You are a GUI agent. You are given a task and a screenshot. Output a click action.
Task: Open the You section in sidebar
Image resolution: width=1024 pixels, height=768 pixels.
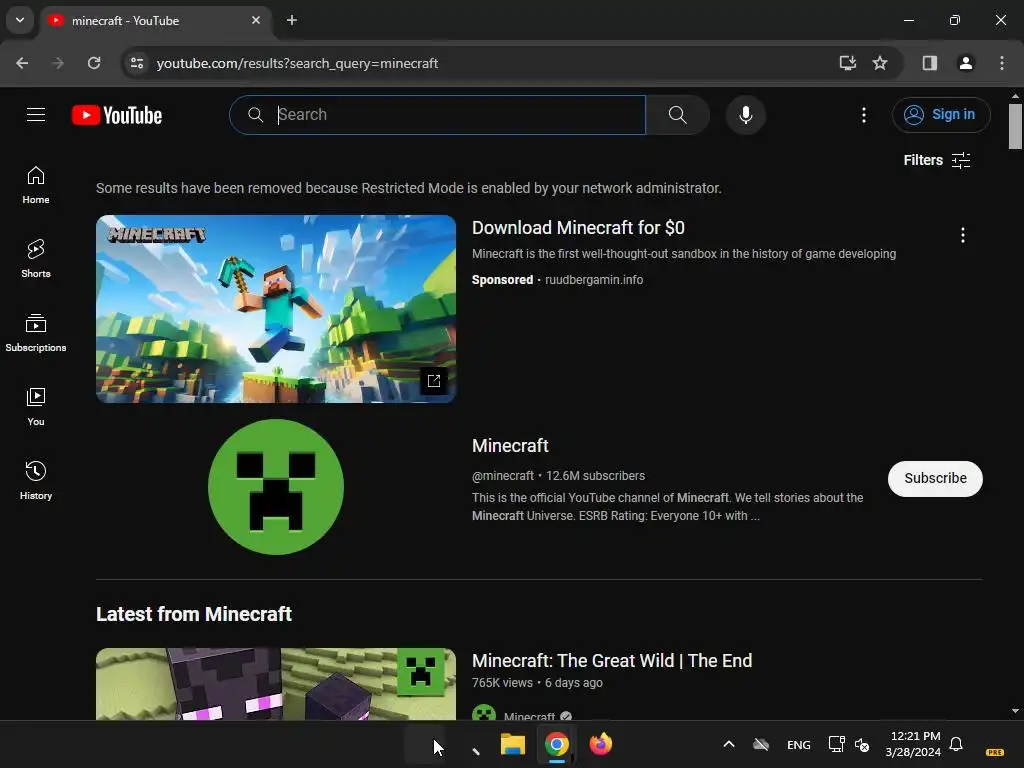pos(36,407)
